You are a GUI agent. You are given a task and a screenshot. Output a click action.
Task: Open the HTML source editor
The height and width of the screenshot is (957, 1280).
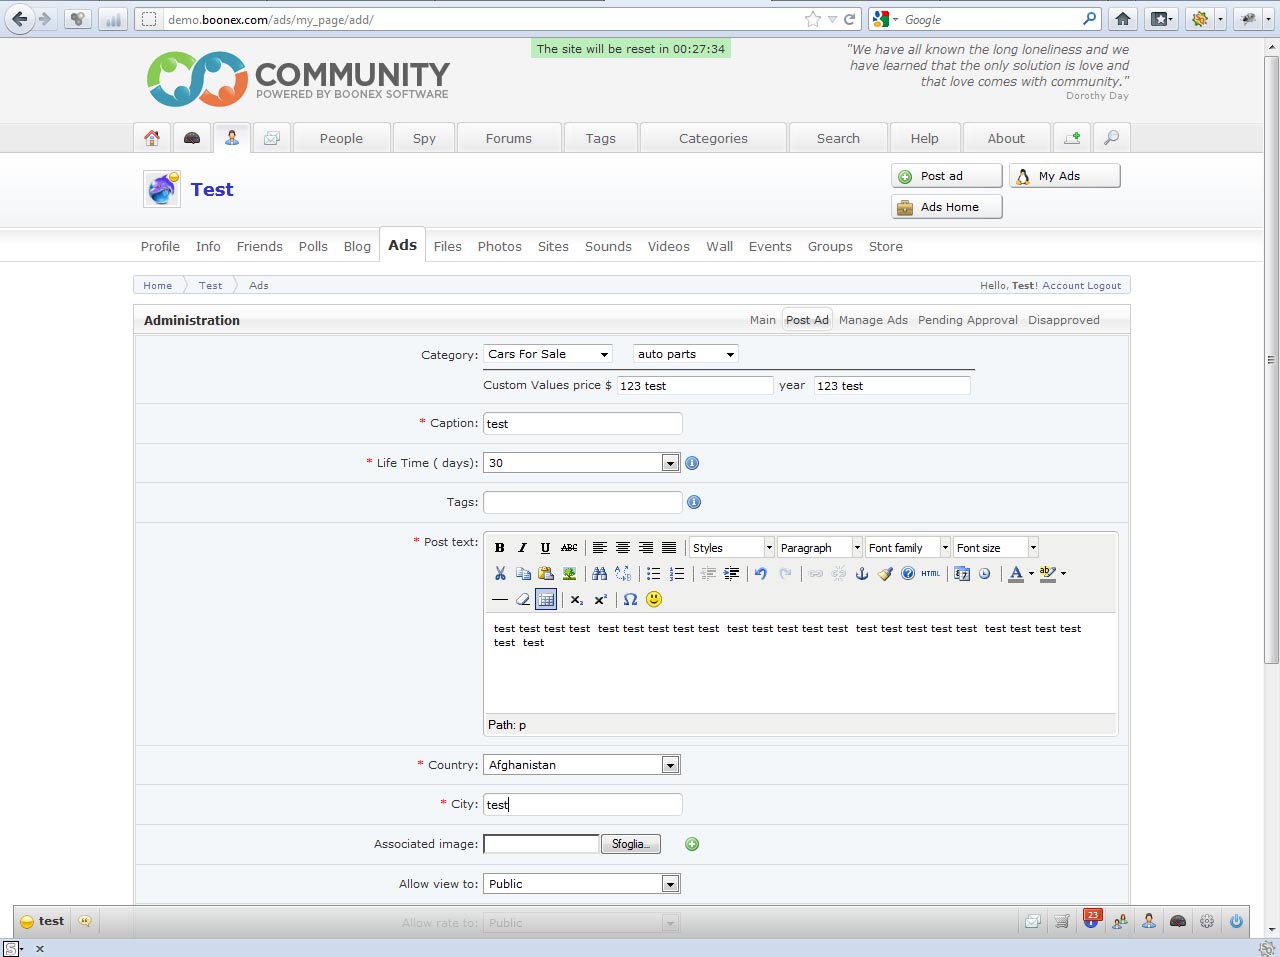click(930, 573)
